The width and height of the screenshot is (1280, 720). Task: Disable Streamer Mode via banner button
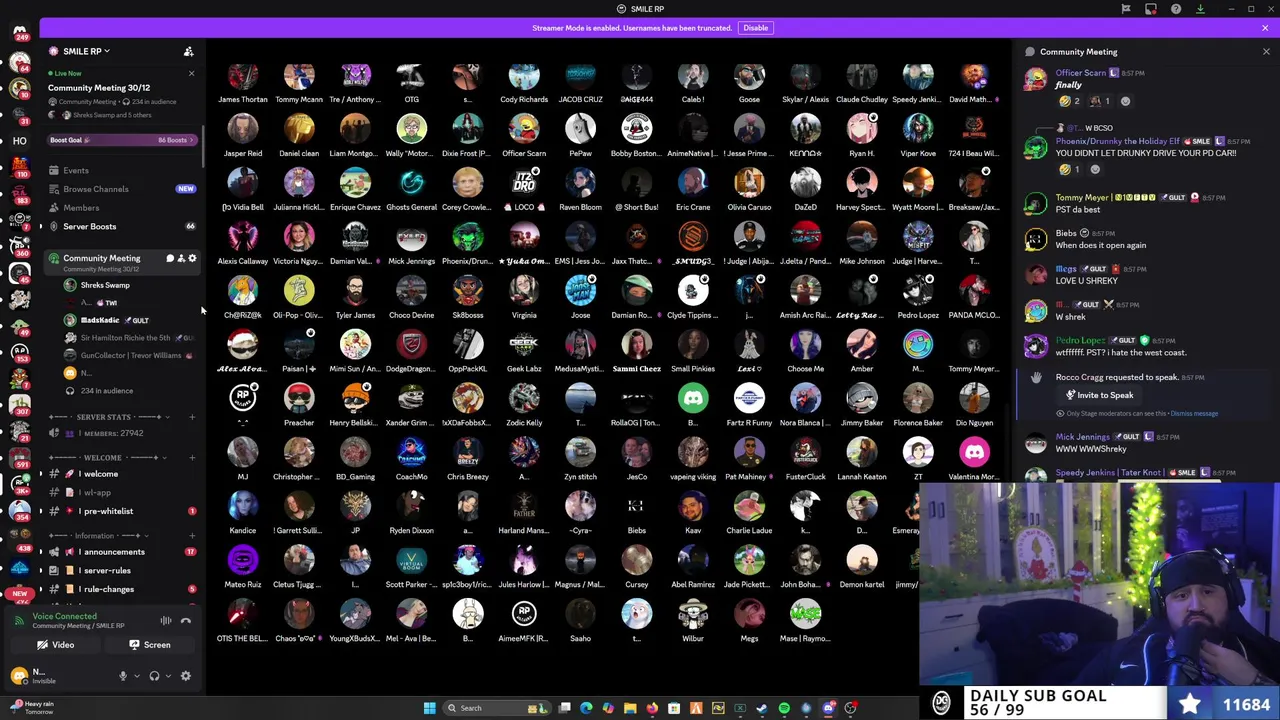(755, 28)
